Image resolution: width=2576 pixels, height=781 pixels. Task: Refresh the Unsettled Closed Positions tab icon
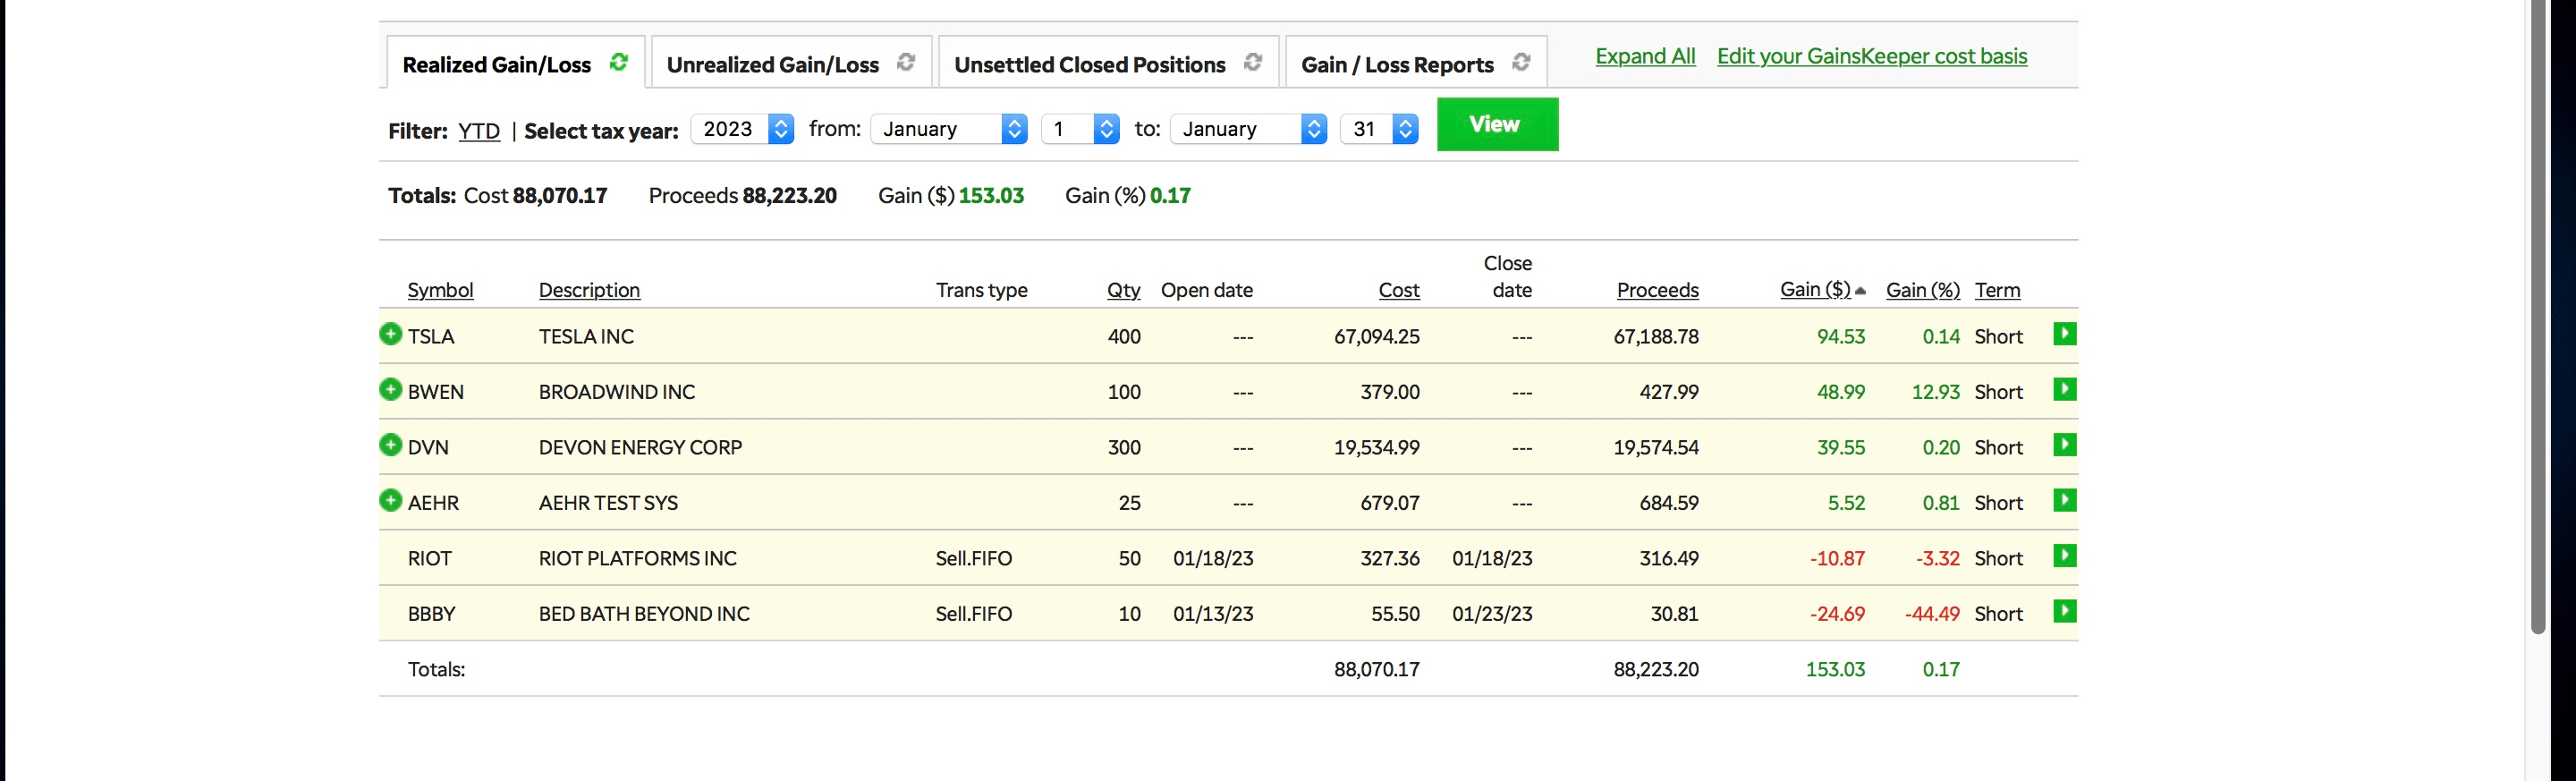point(1252,63)
